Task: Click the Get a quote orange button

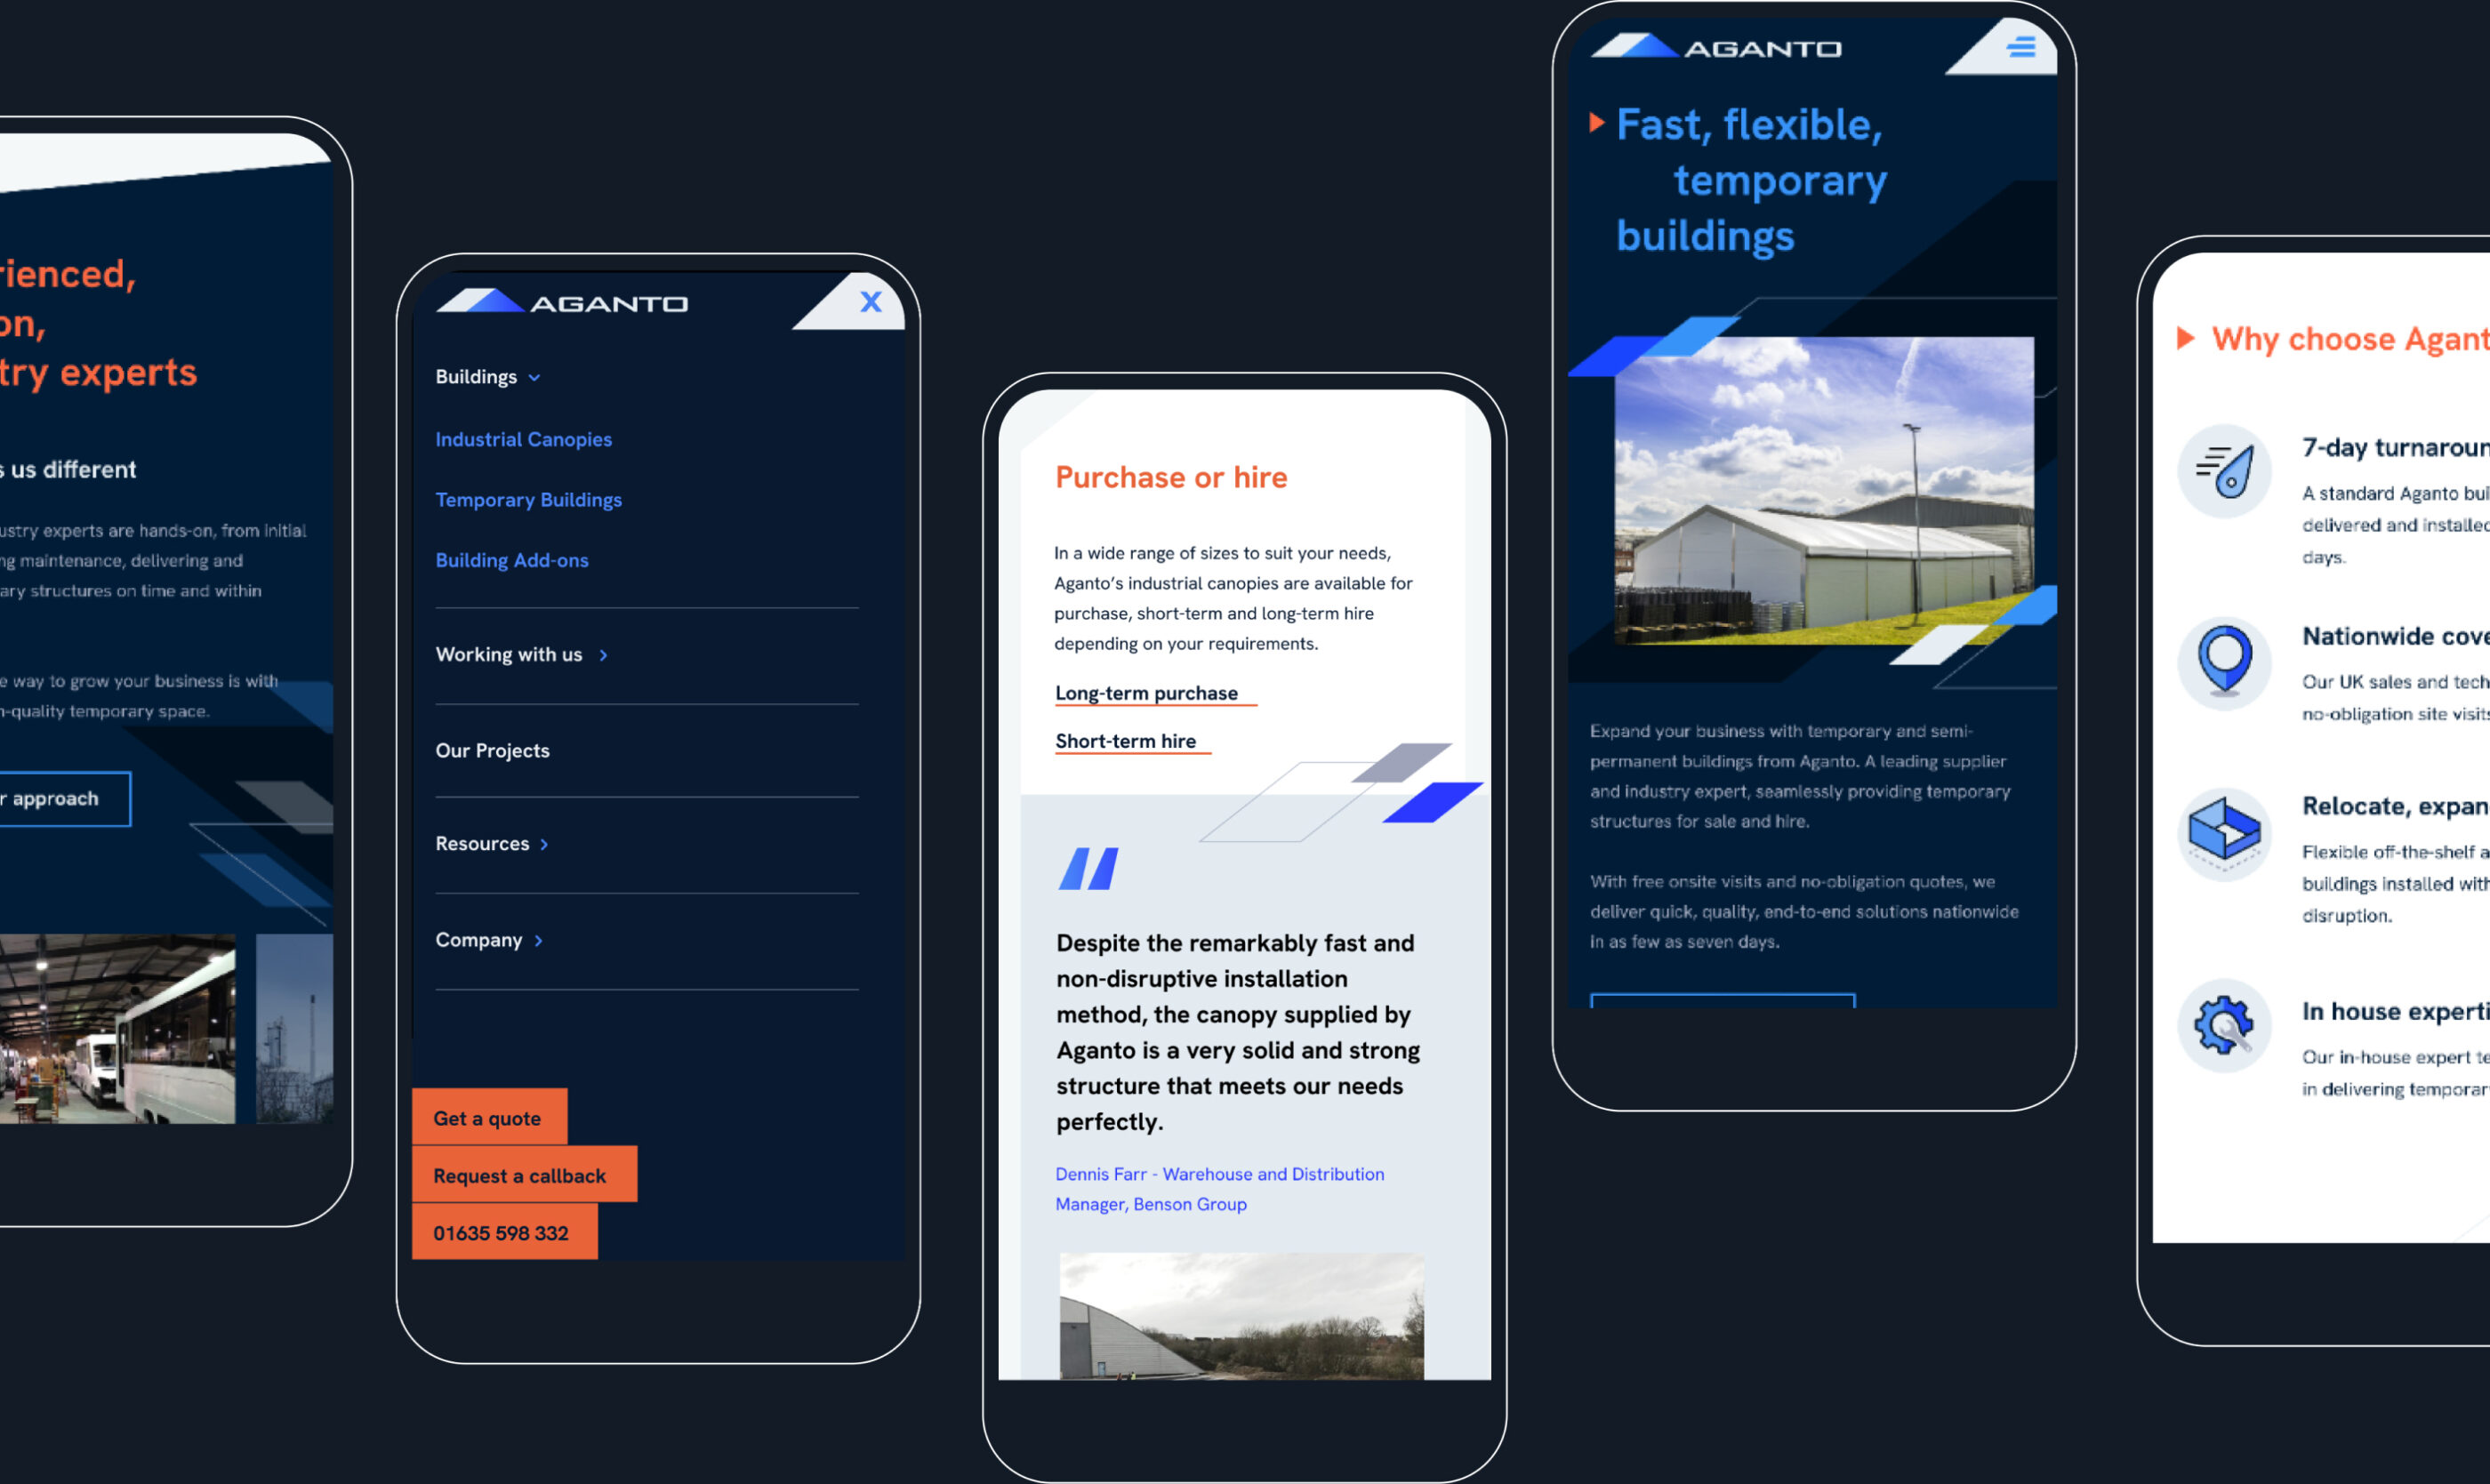Action: pos(489,1119)
